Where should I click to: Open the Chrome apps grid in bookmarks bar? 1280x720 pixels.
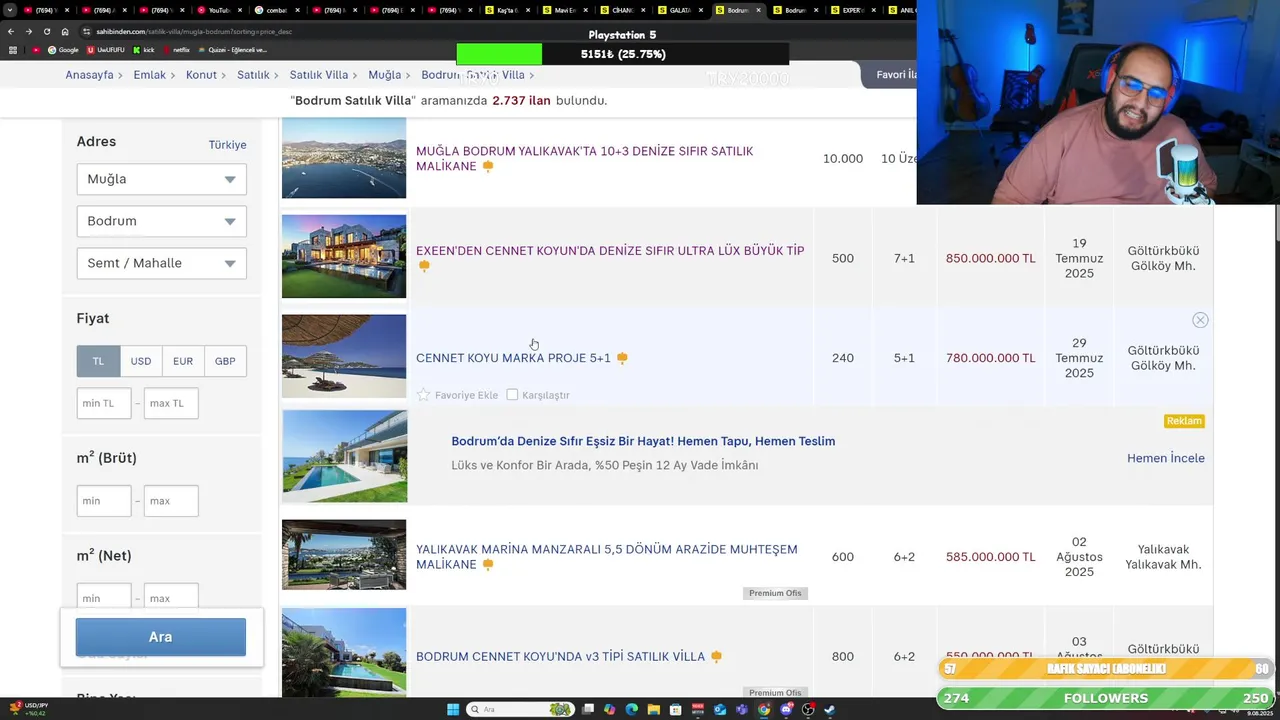tap(13, 50)
